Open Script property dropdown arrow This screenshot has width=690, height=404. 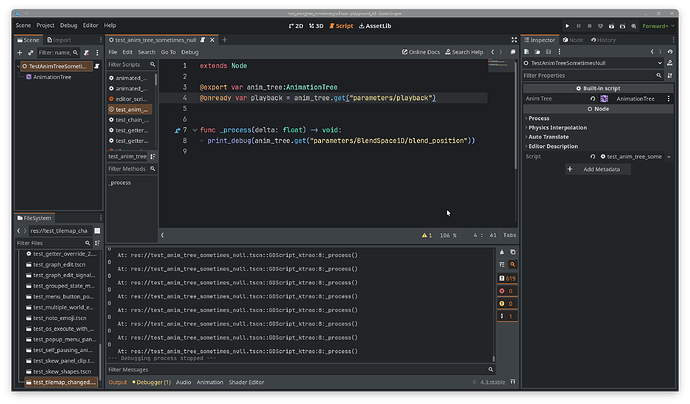click(669, 157)
